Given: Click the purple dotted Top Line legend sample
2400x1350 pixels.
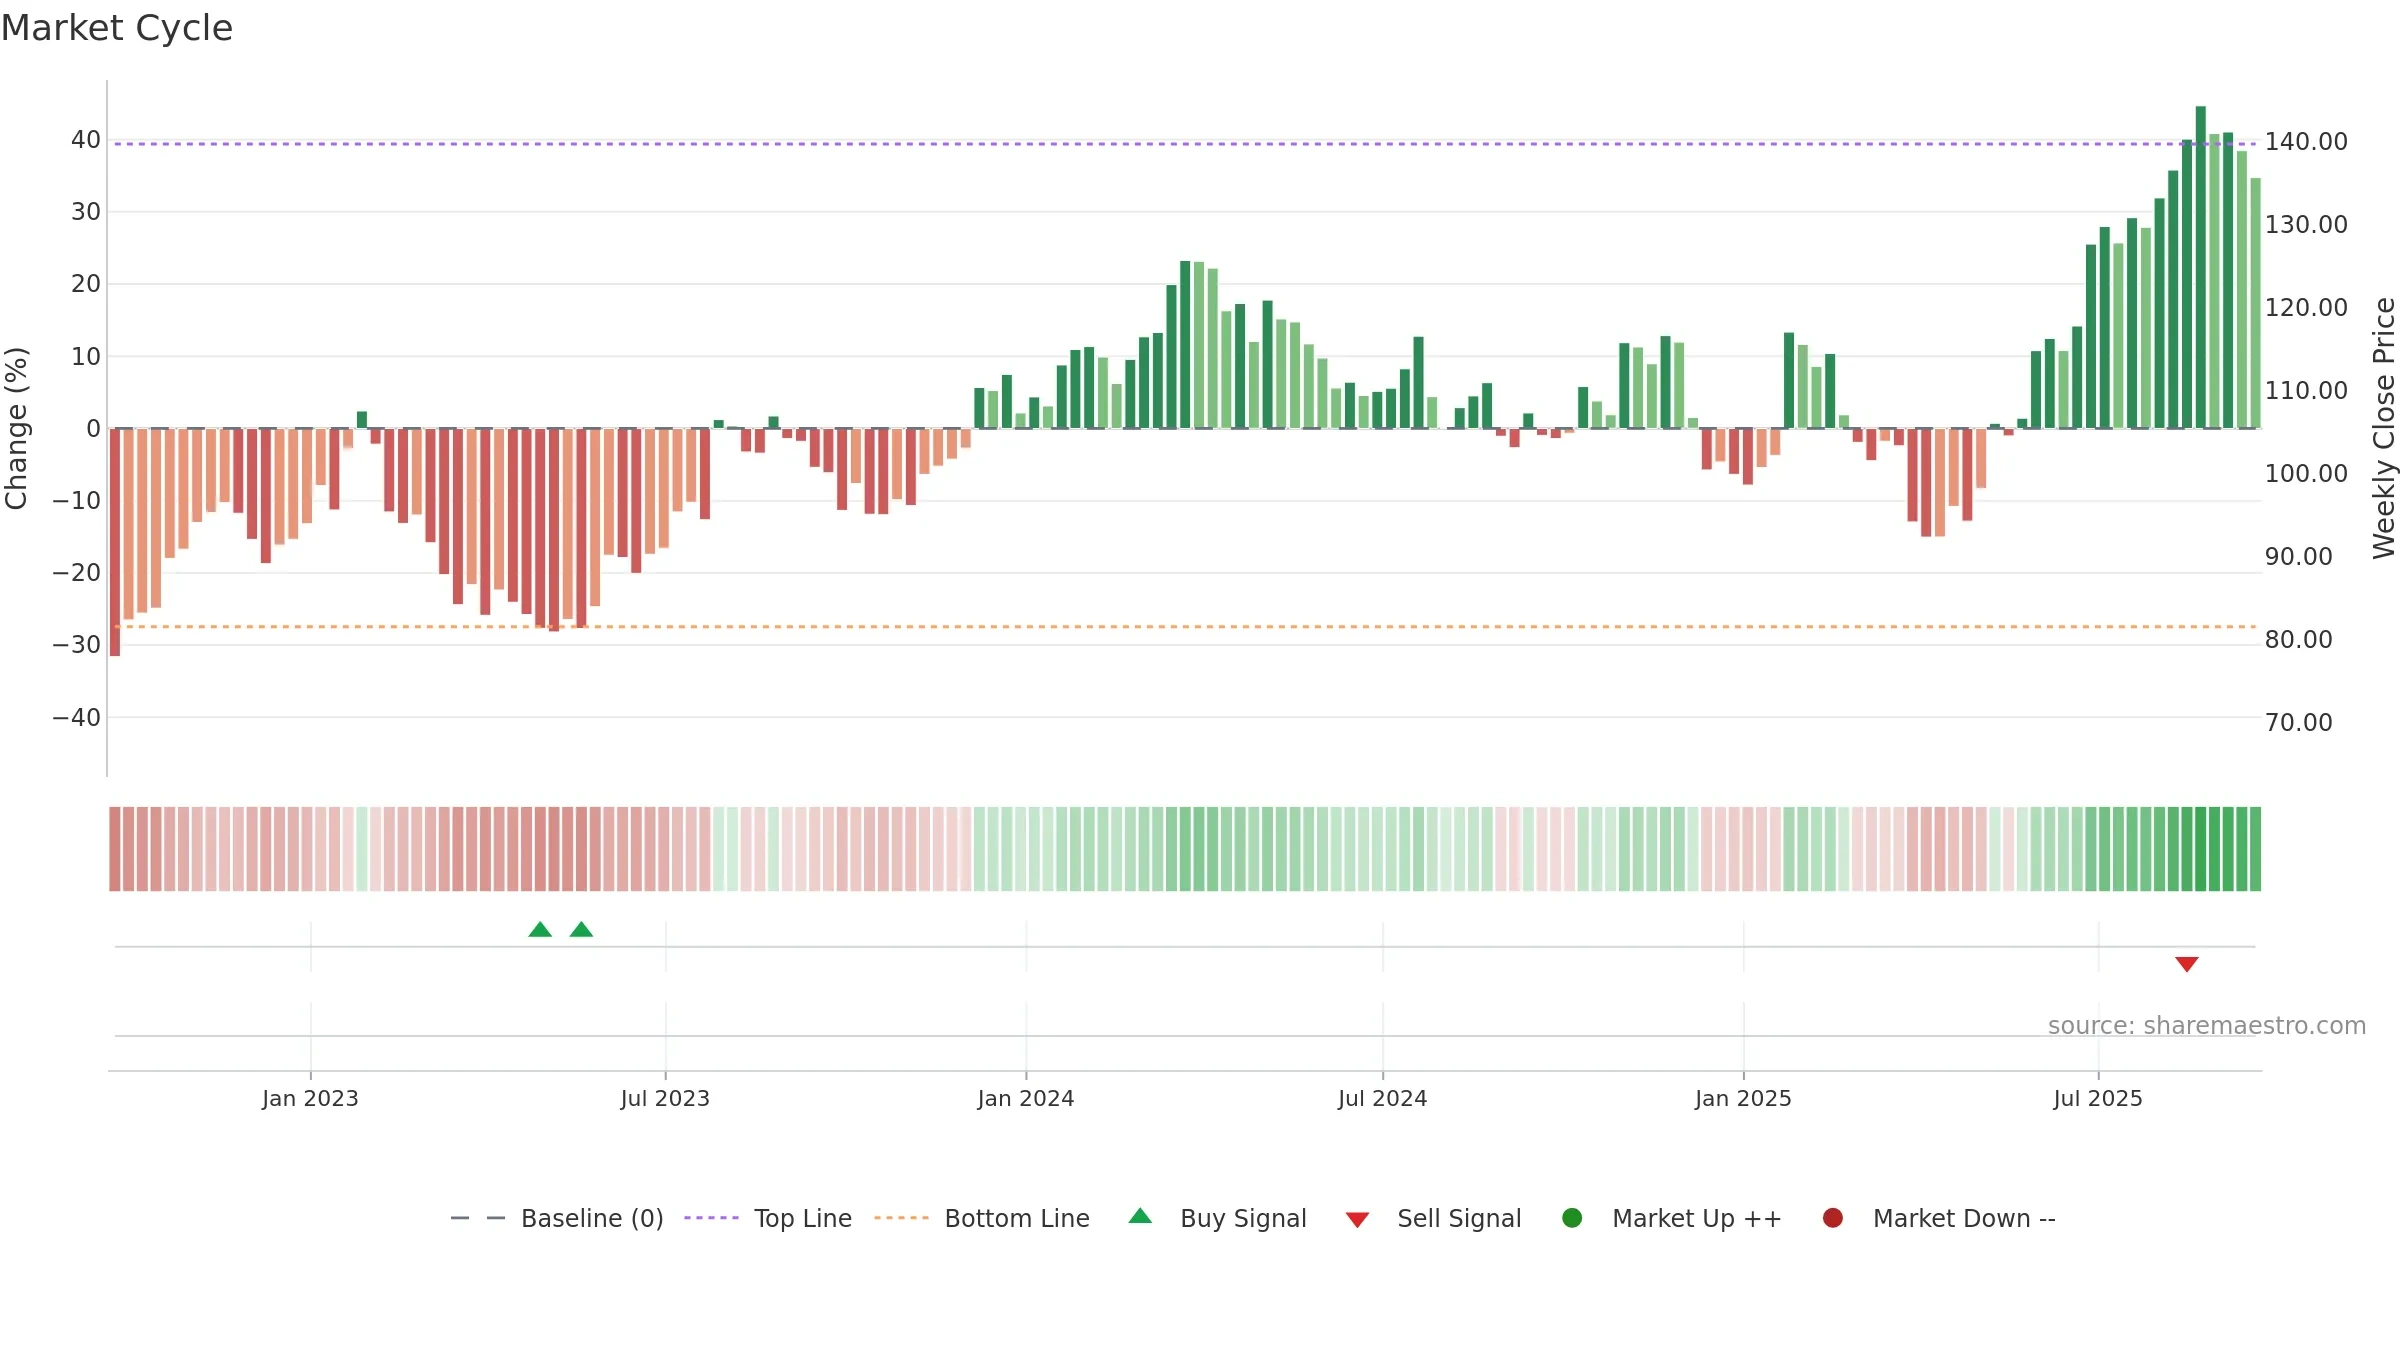Looking at the screenshot, I should [711, 1218].
